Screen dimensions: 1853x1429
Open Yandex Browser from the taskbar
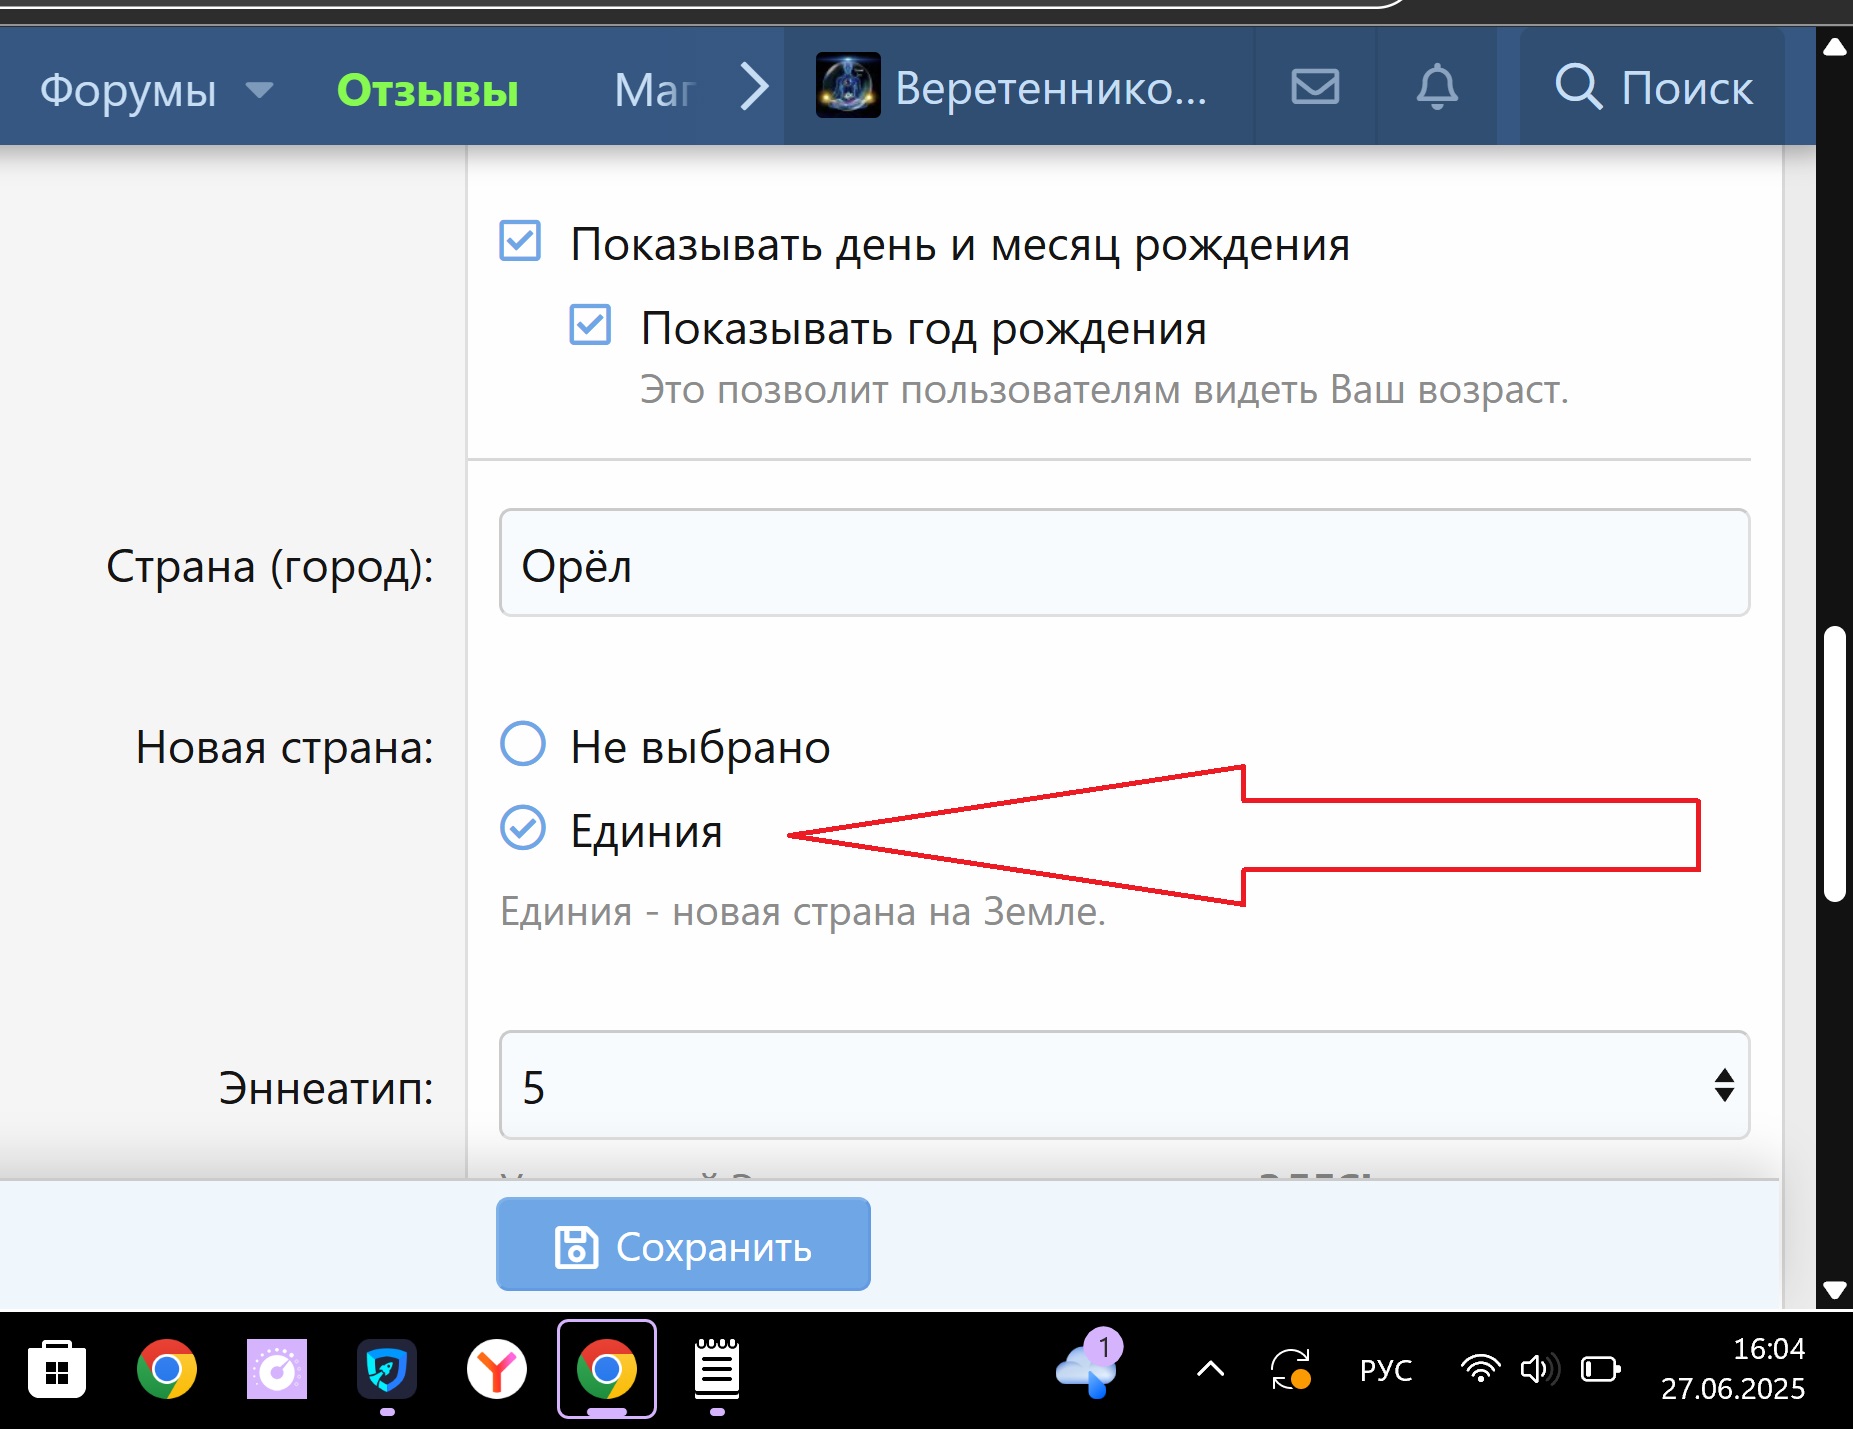[496, 1369]
